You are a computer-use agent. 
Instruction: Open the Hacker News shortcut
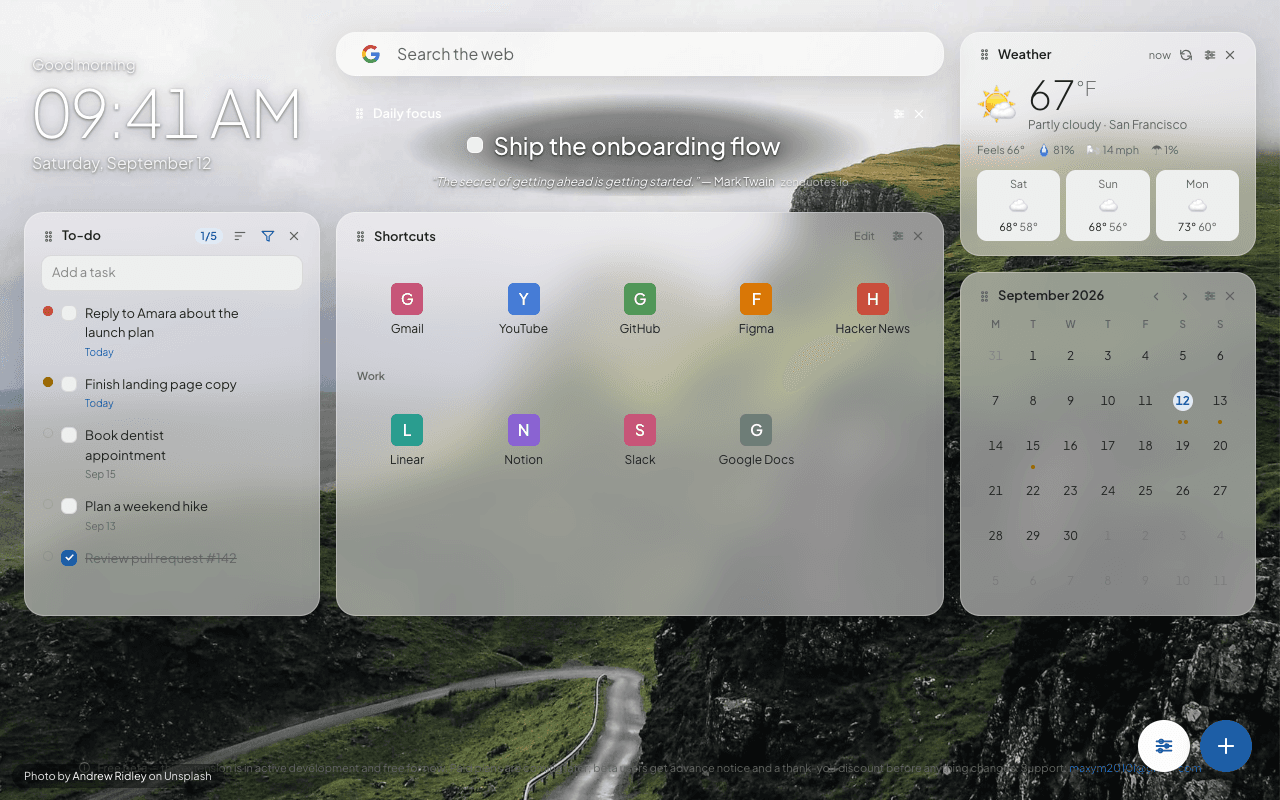click(873, 309)
